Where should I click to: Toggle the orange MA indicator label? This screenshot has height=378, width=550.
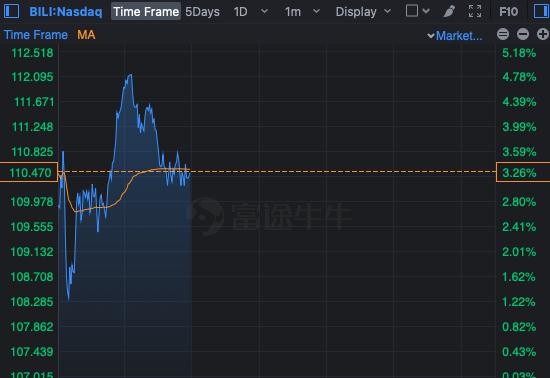point(86,35)
